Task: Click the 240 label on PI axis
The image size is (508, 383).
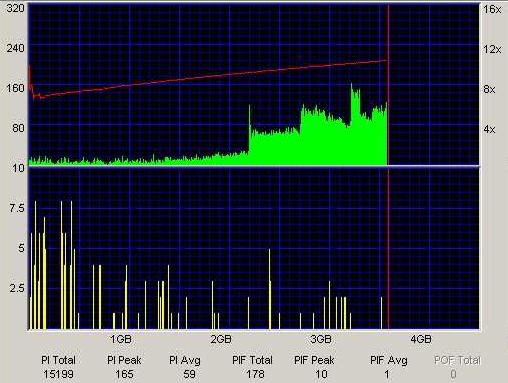Action: click(15, 48)
